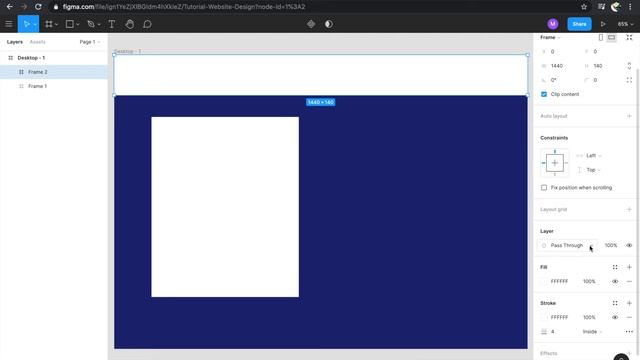Switch to the Assets tab
This screenshot has width=640, height=360.
tap(38, 42)
